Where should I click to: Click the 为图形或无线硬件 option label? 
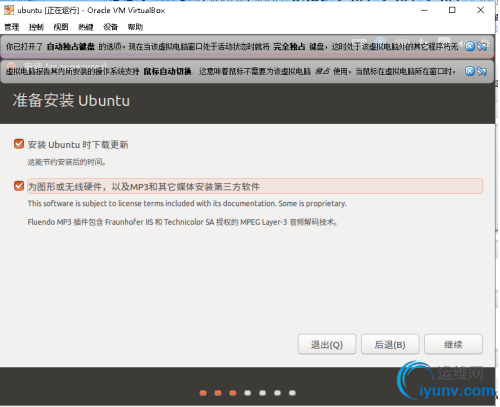coord(144,187)
